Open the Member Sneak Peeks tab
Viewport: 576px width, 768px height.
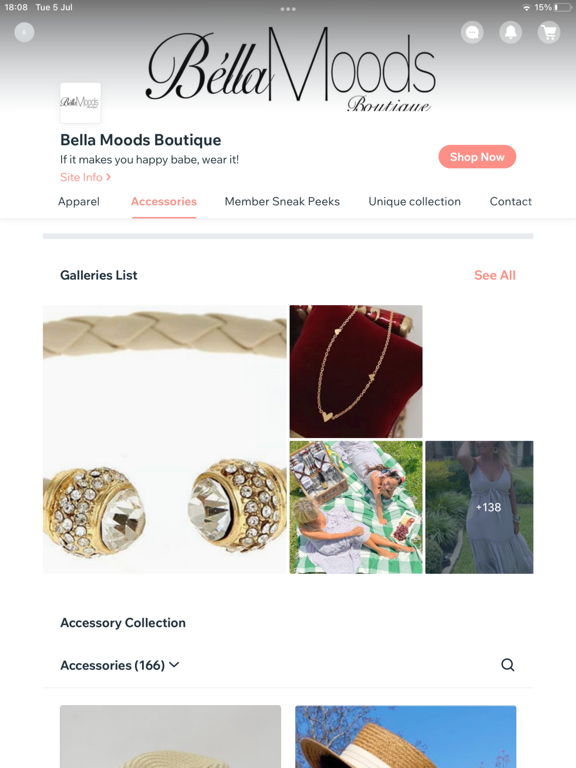(x=282, y=201)
